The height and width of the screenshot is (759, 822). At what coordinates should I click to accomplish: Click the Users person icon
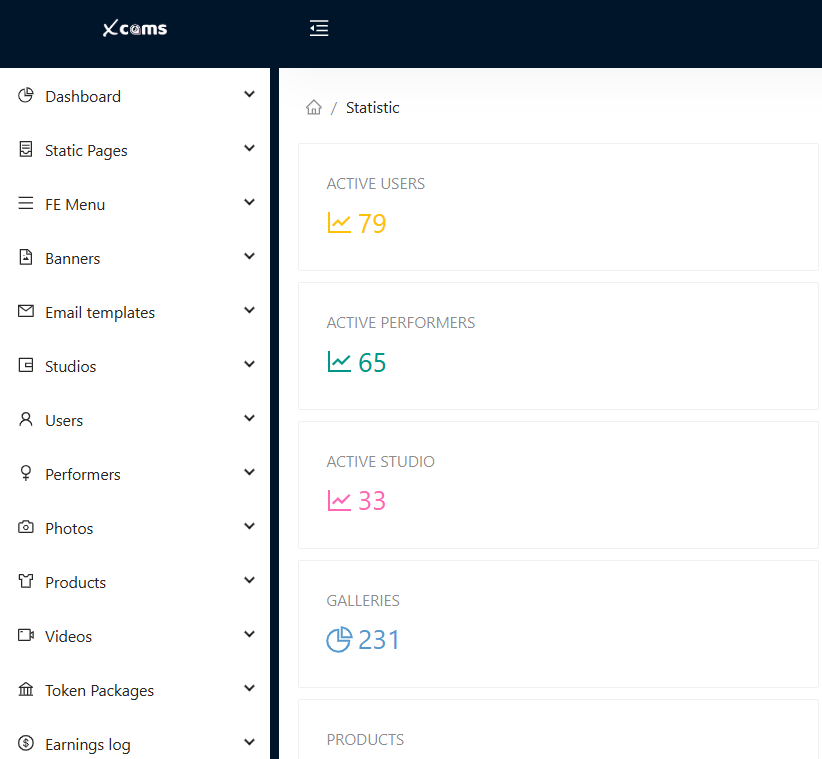click(24, 418)
